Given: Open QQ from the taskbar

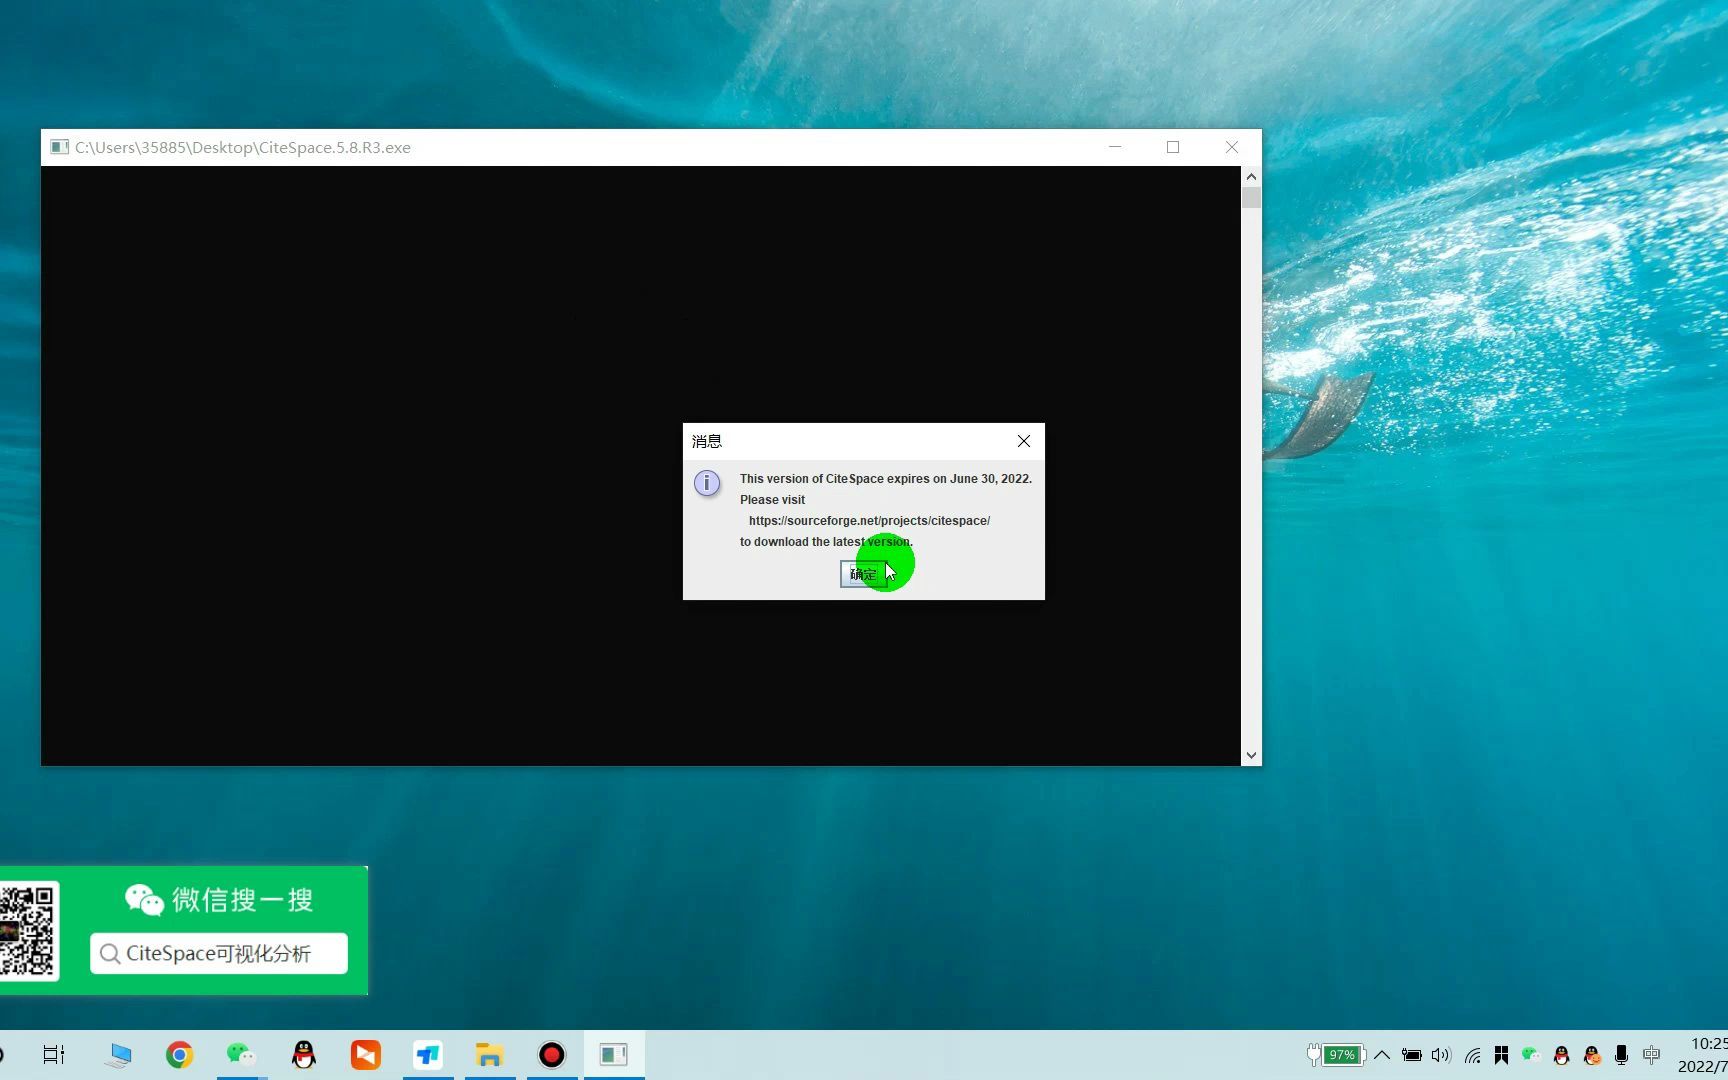Looking at the screenshot, I should point(303,1054).
